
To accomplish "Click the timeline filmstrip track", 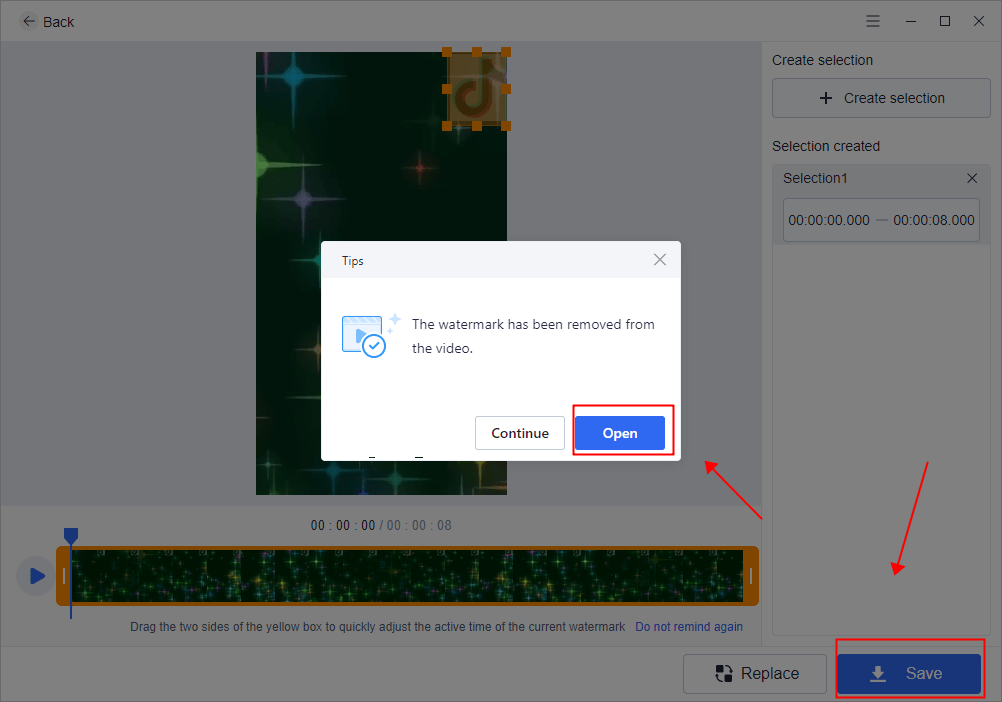I will pos(407,576).
